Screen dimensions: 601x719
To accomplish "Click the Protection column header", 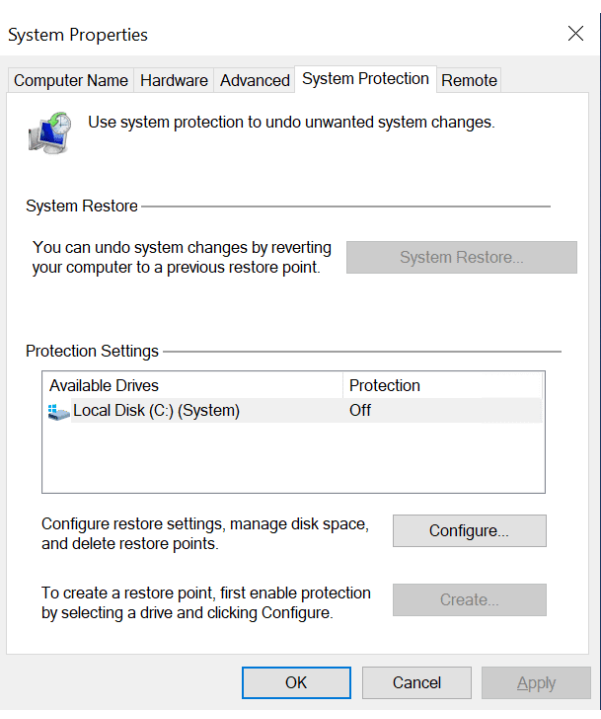I will tap(385, 386).
